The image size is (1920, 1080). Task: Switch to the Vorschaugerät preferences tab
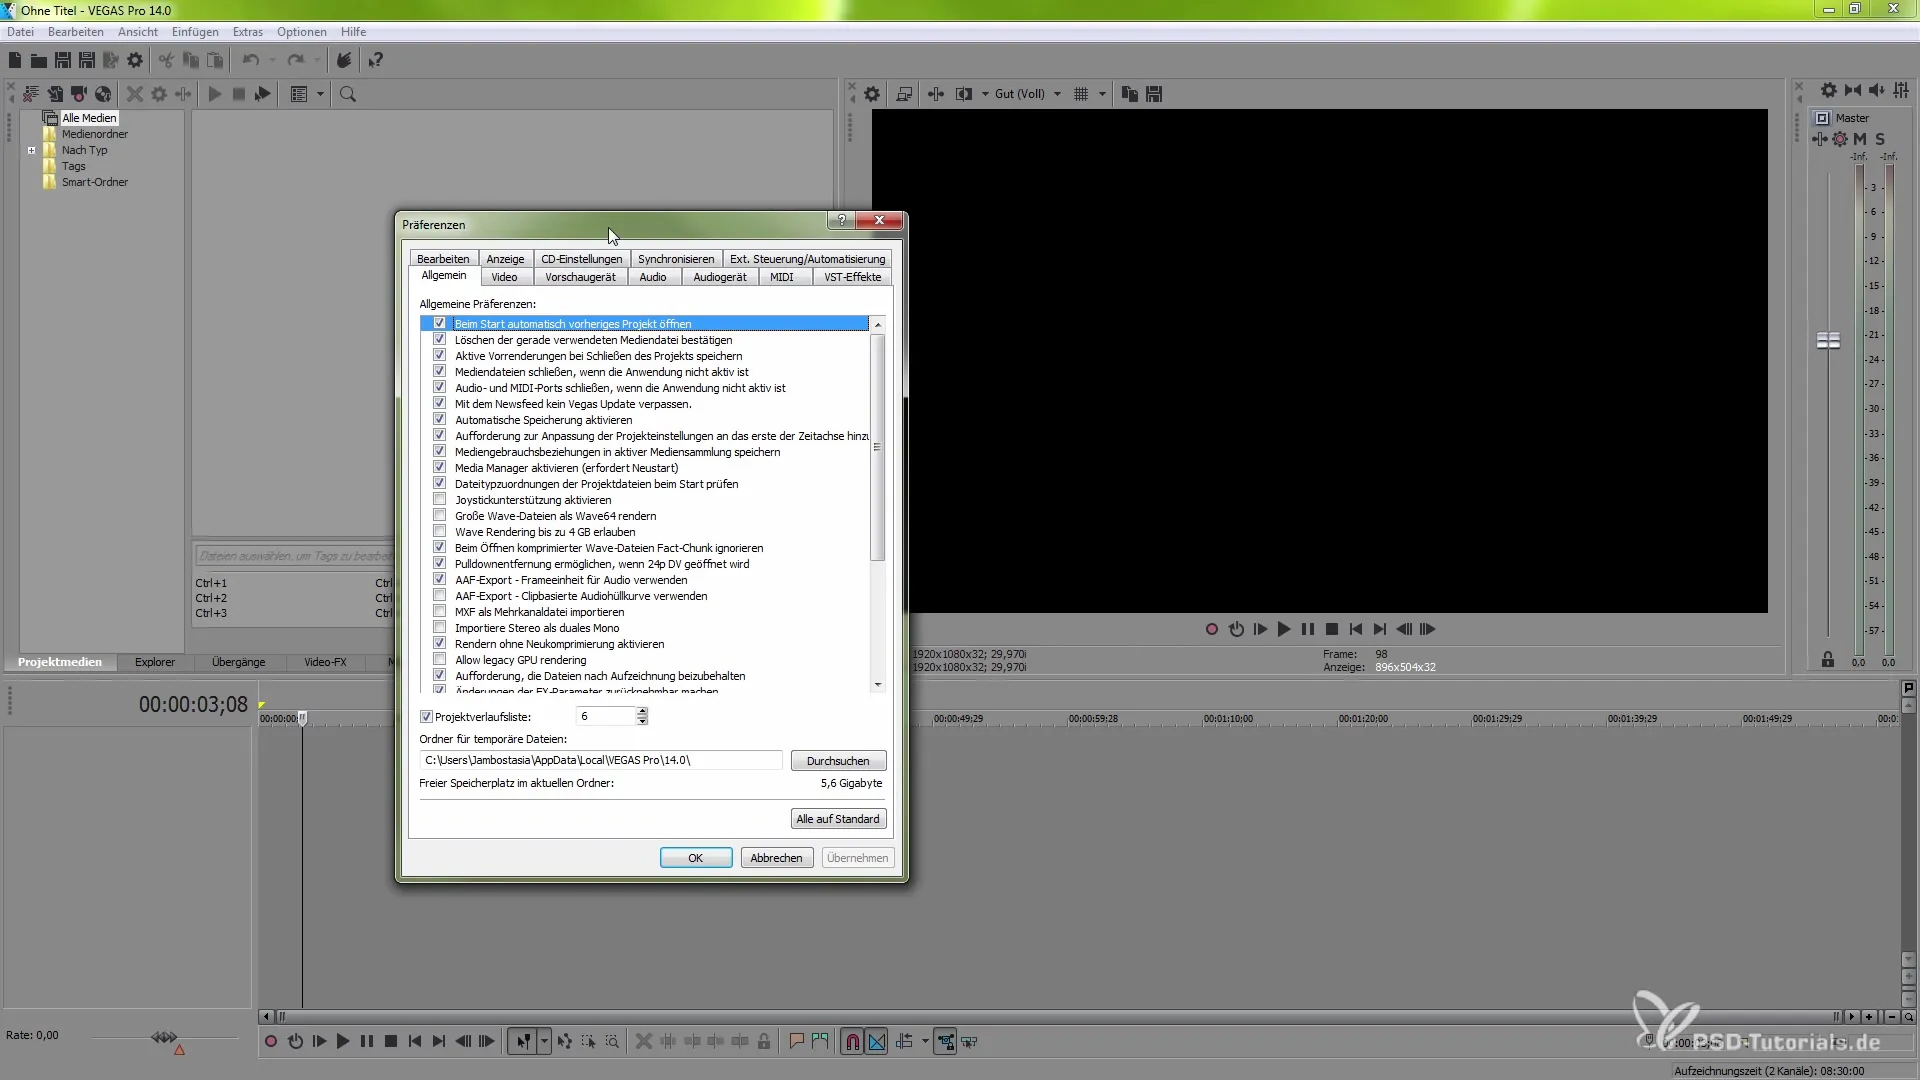coord(580,277)
